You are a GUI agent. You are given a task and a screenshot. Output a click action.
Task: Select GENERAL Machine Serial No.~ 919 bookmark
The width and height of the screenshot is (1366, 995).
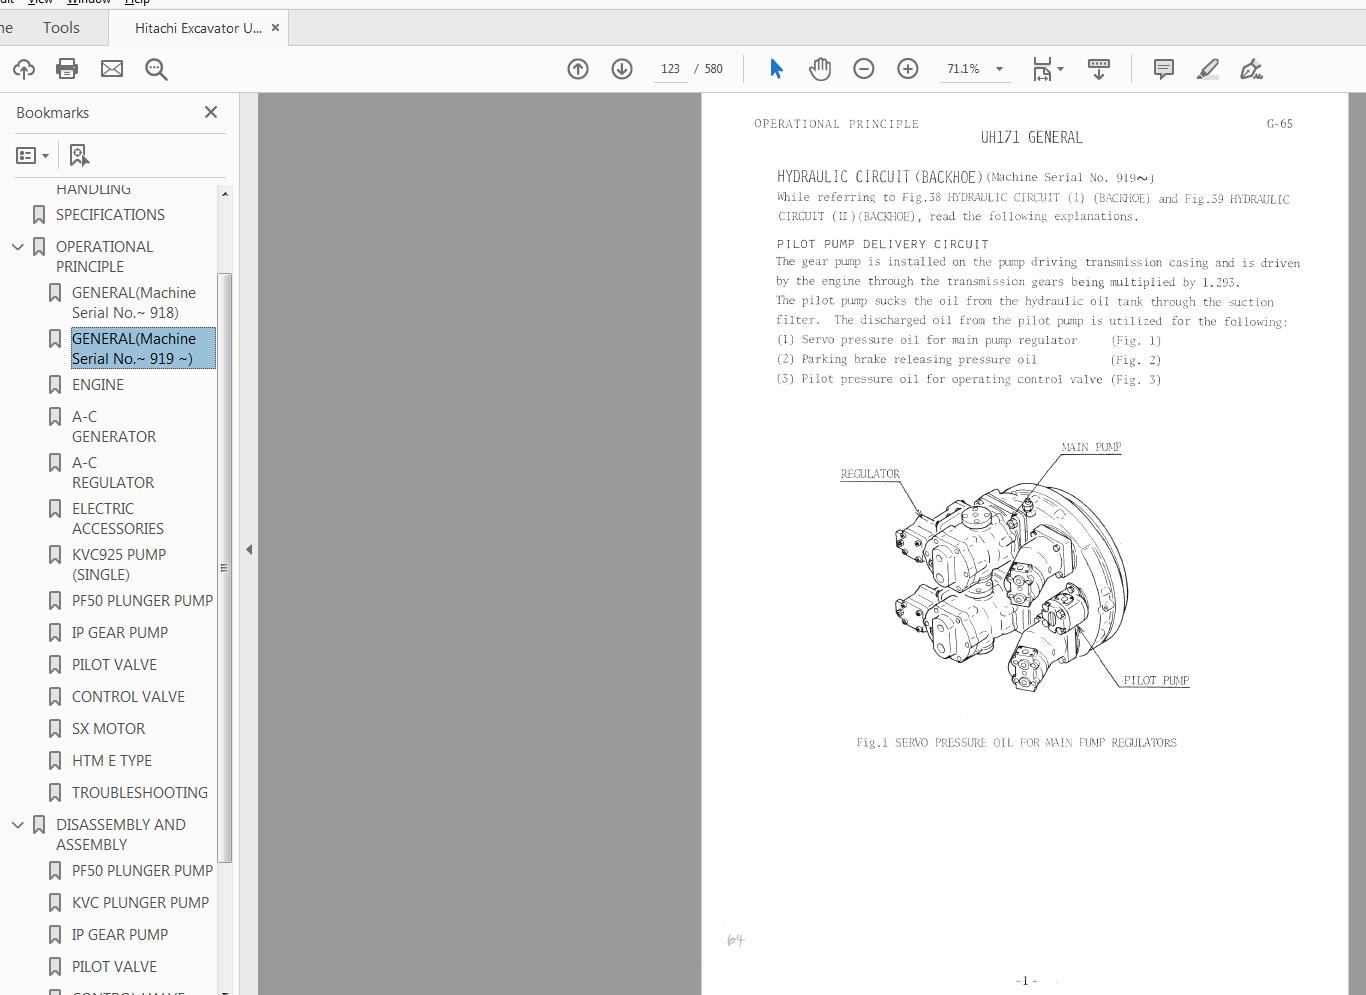click(x=143, y=348)
